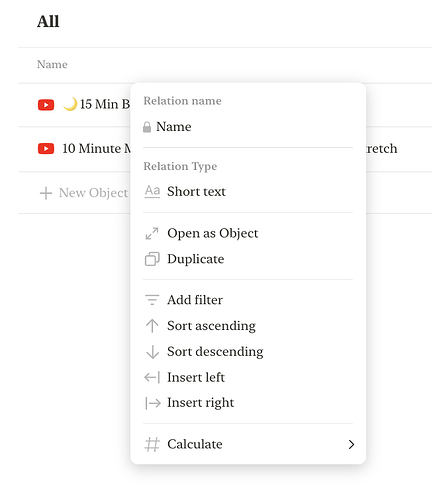This screenshot has width=432, height=500.
Task: Select Duplicate from the menu
Action: [248, 259]
